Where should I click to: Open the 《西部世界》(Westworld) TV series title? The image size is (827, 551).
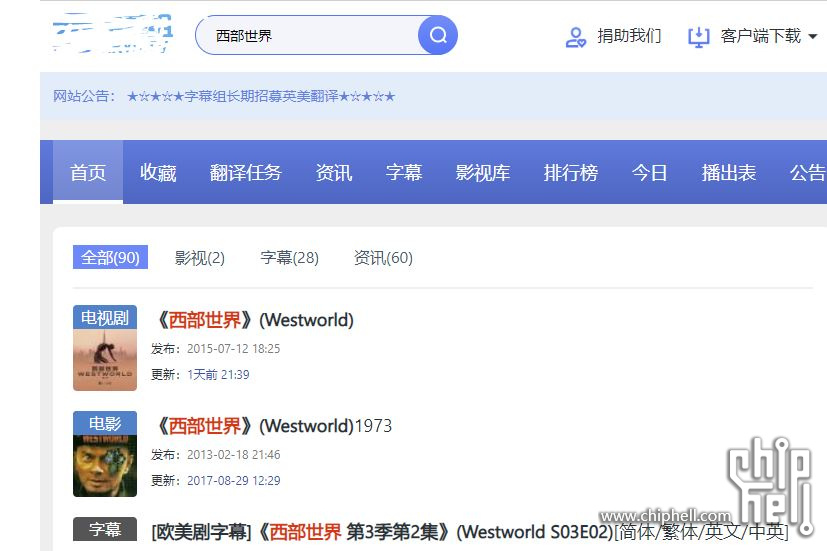[x=253, y=320]
